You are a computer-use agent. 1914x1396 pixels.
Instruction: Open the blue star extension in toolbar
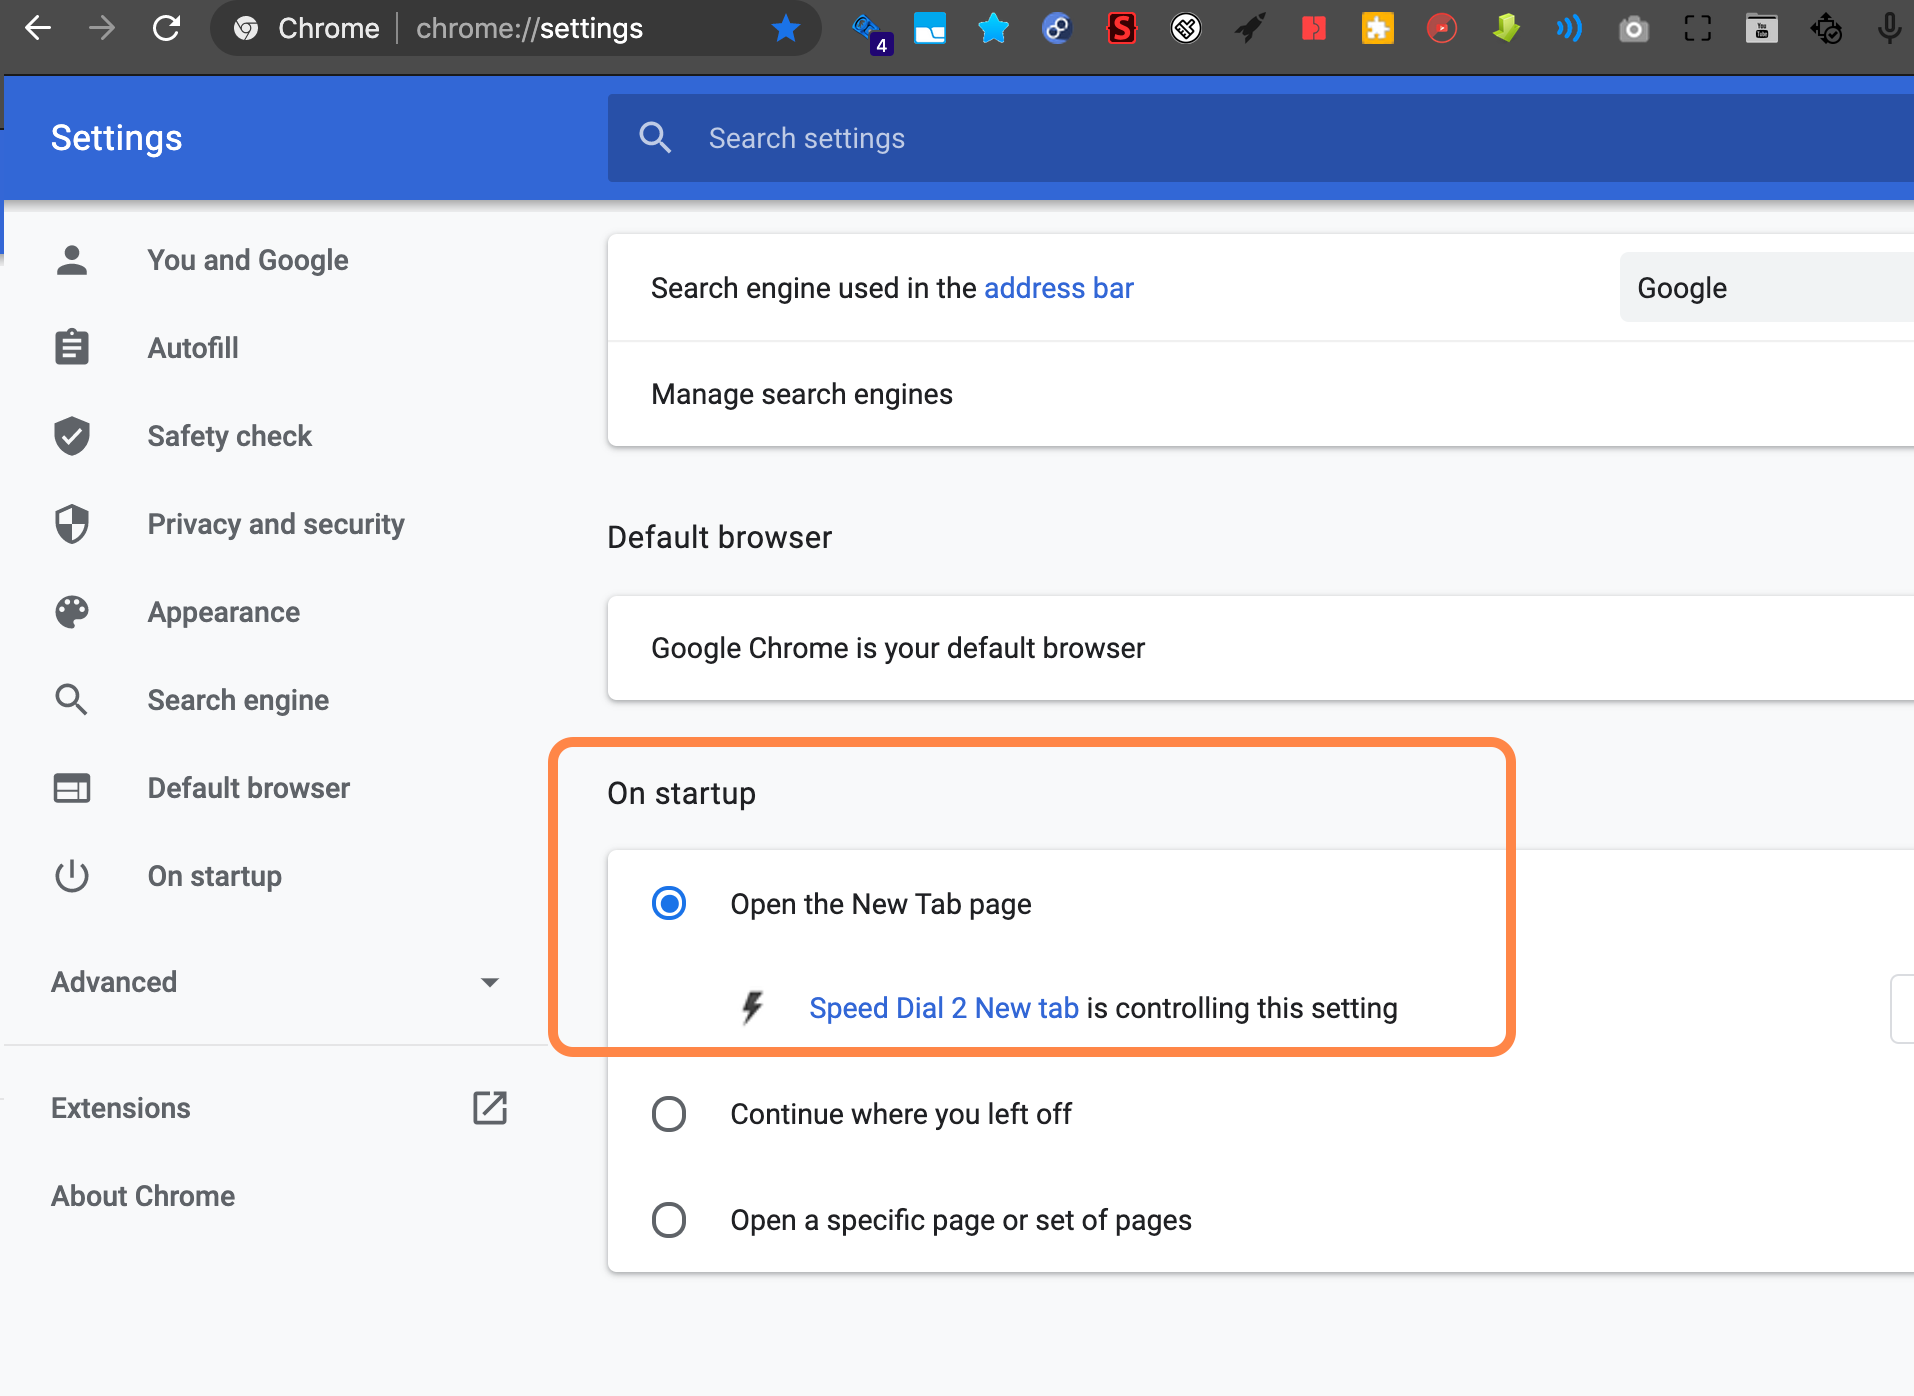(x=993, y=28)
